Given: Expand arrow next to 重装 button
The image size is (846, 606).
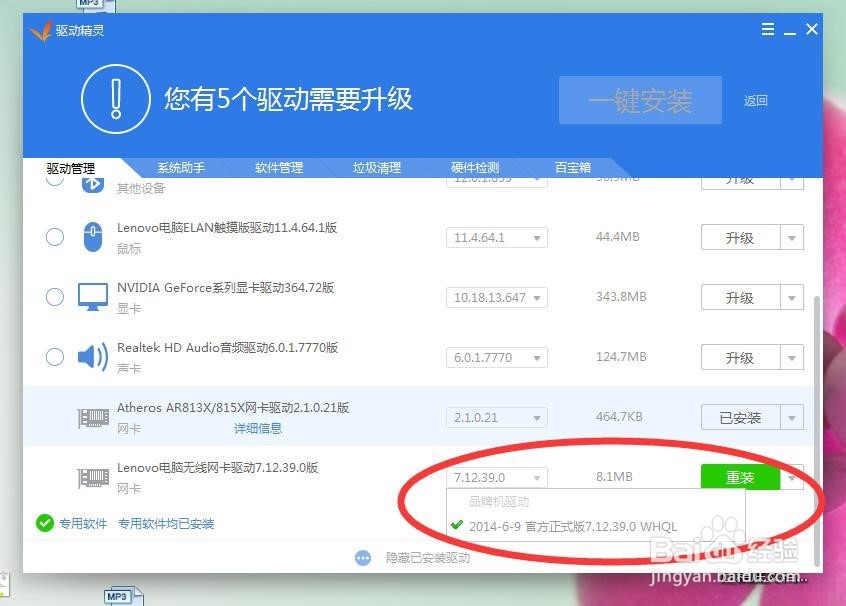Looking at the screenshot, I should pyautogui.click(x=792, y=478).
